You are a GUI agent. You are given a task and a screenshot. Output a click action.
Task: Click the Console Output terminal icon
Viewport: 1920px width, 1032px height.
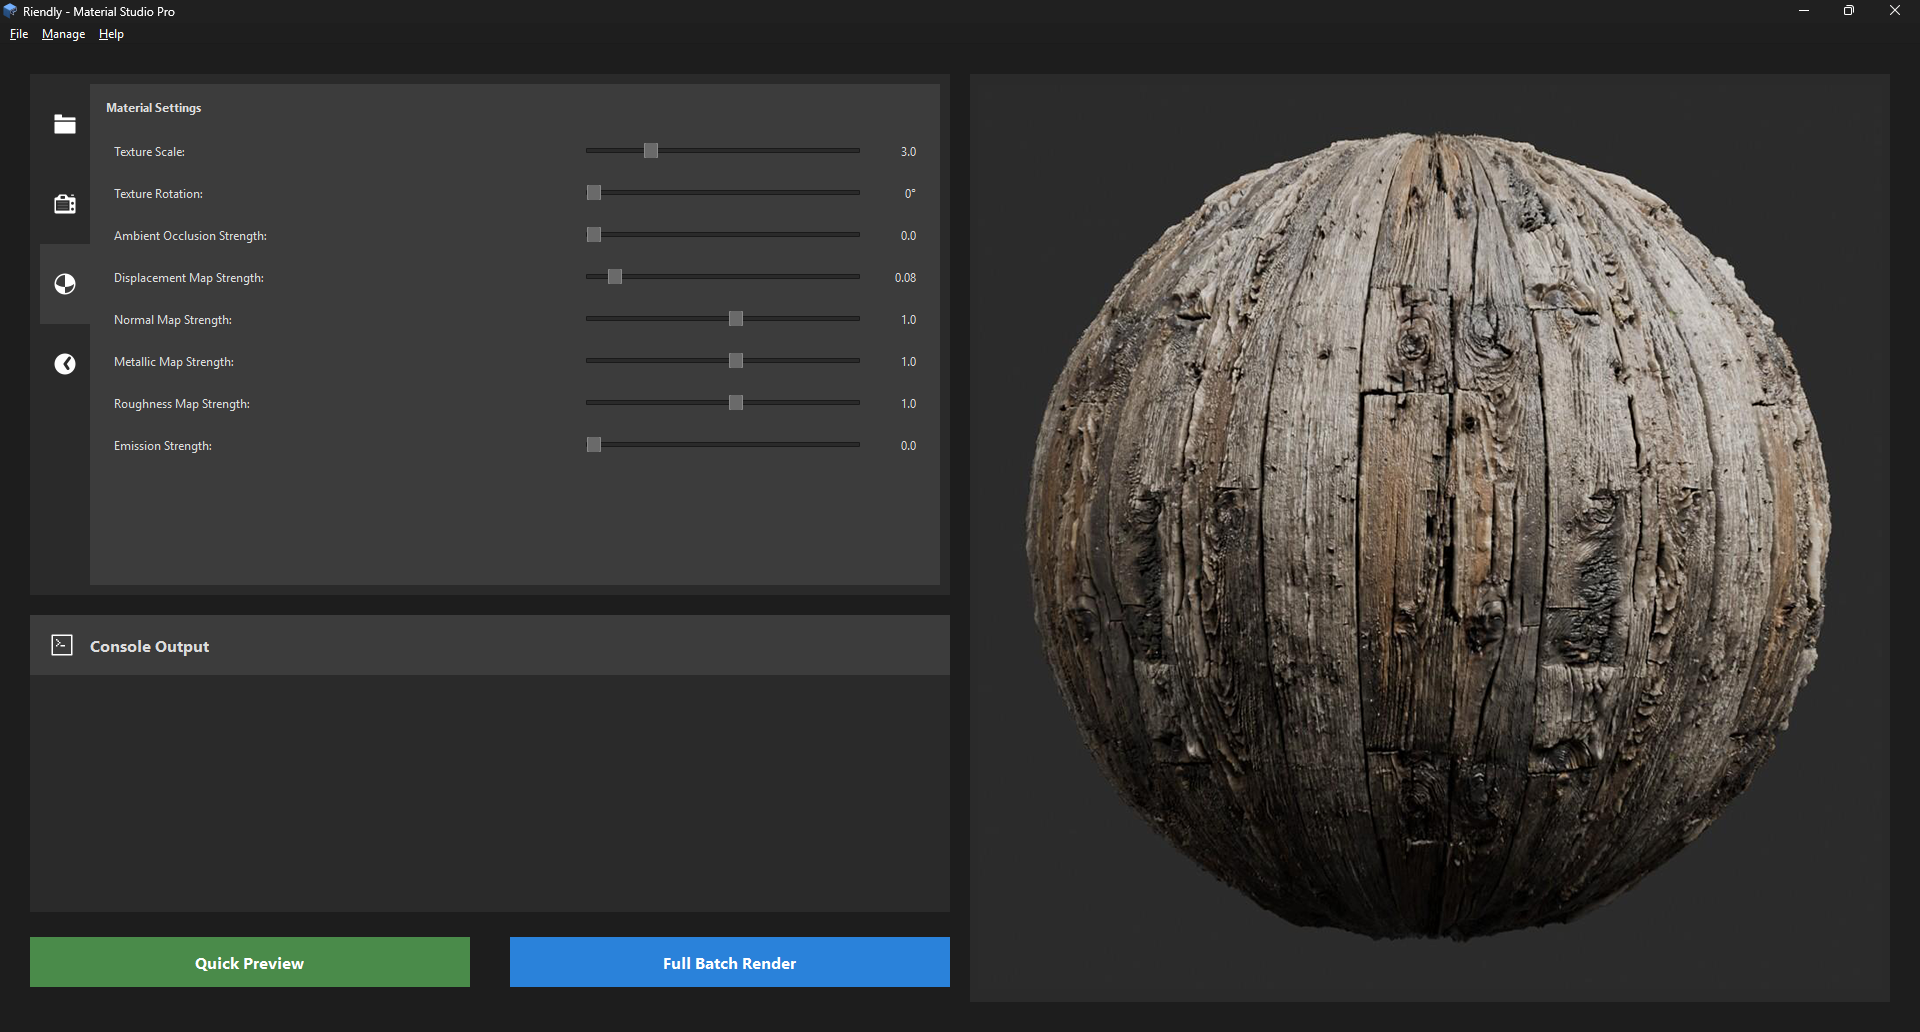click(x=61, y=645)
